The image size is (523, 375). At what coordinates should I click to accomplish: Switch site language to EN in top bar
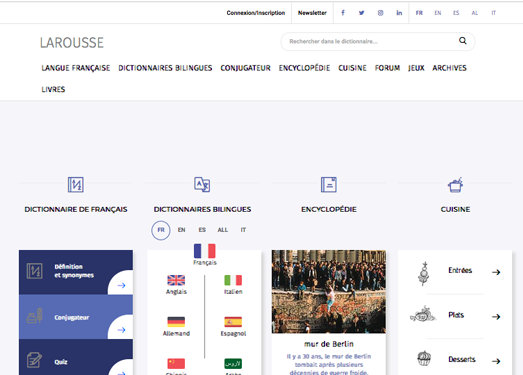click(x=438, y=13)
